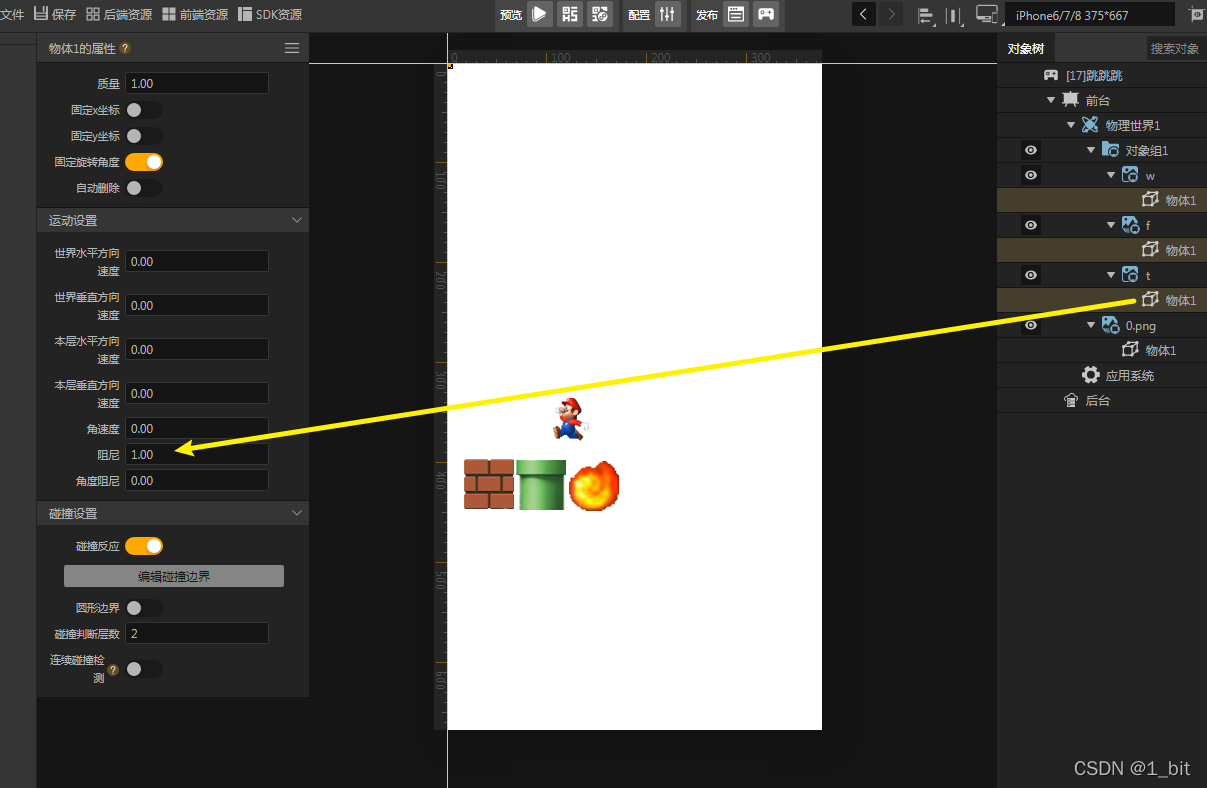Start the preview play button
The height and width of the screenshot is (788, 1207).
click(x=540, y=14)
